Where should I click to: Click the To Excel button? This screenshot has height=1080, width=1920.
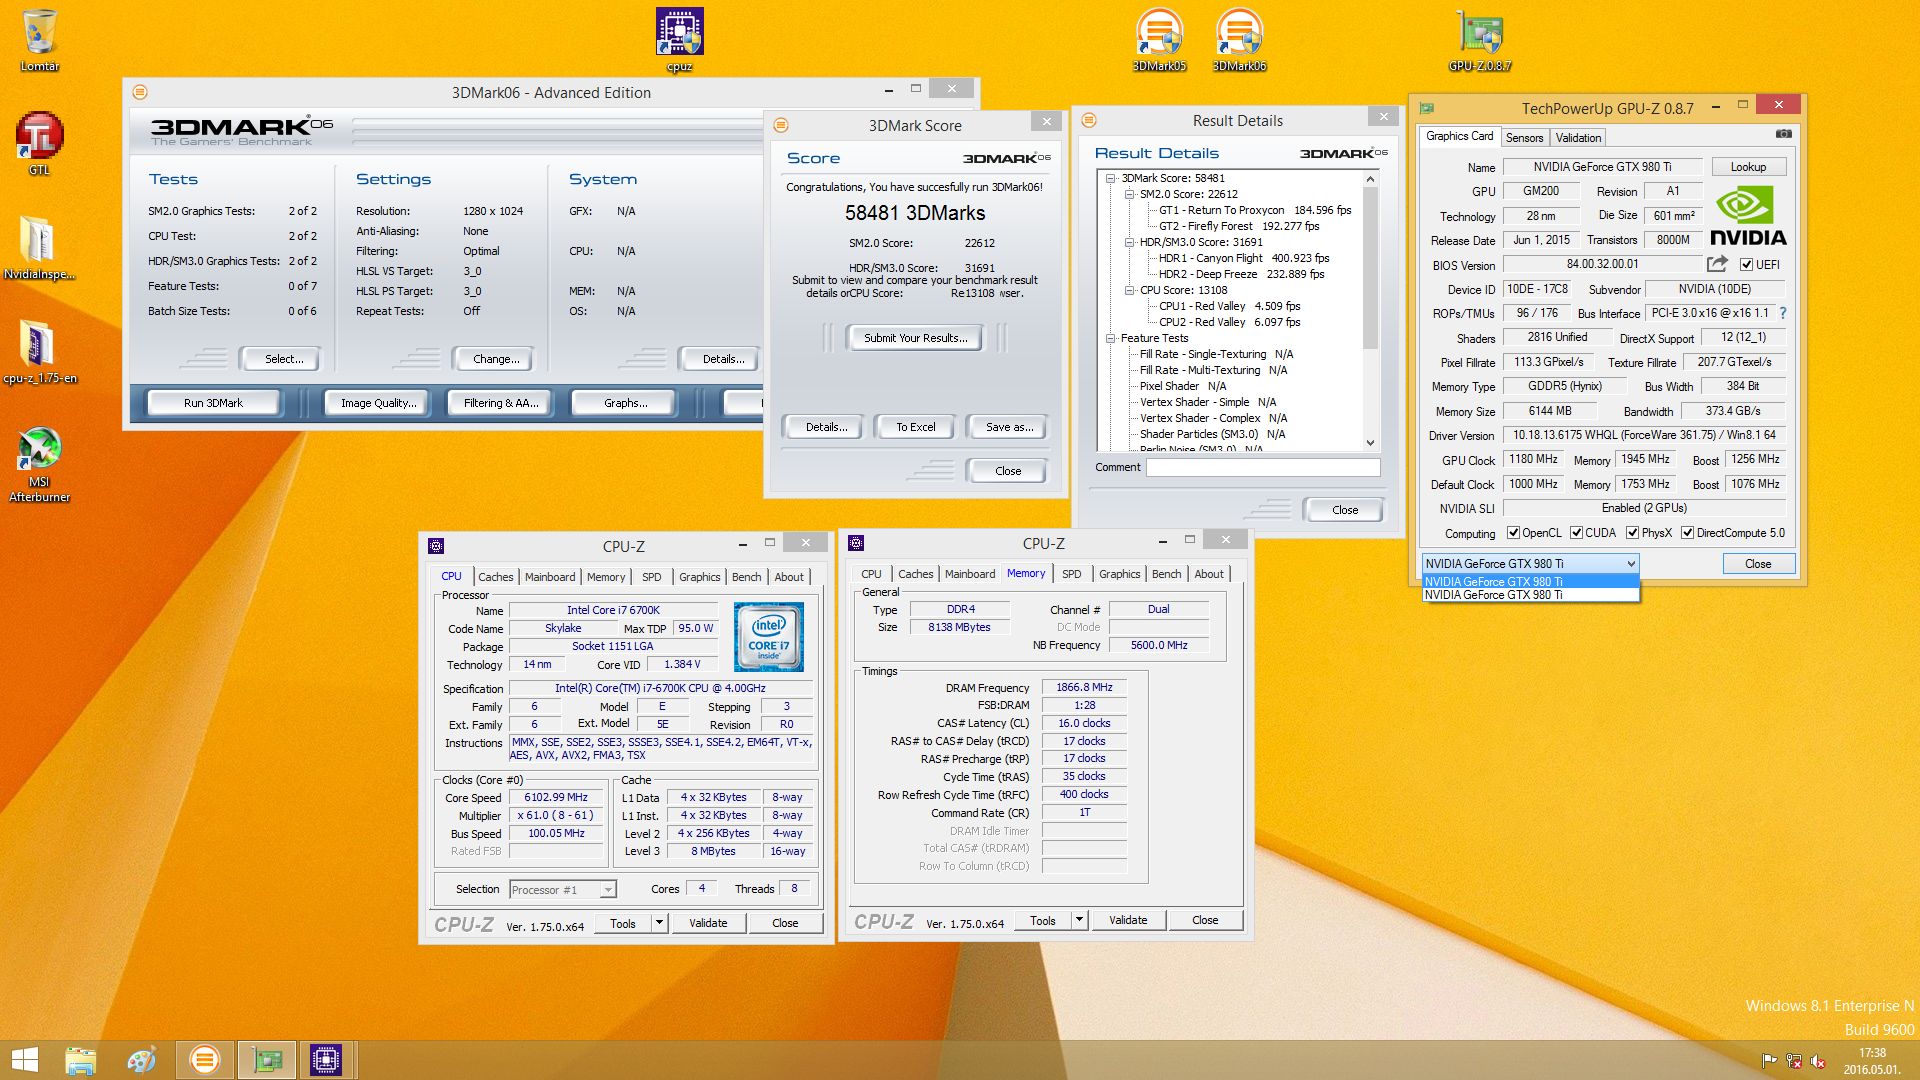pyautogui.click(x=915, y=427)
